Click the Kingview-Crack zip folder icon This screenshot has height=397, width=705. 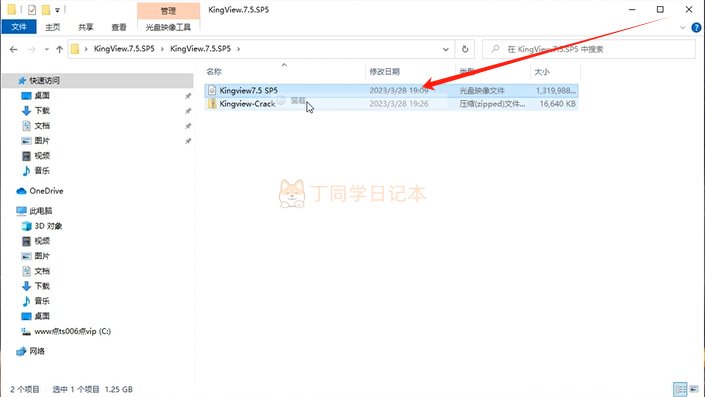[x=212, y=104]
